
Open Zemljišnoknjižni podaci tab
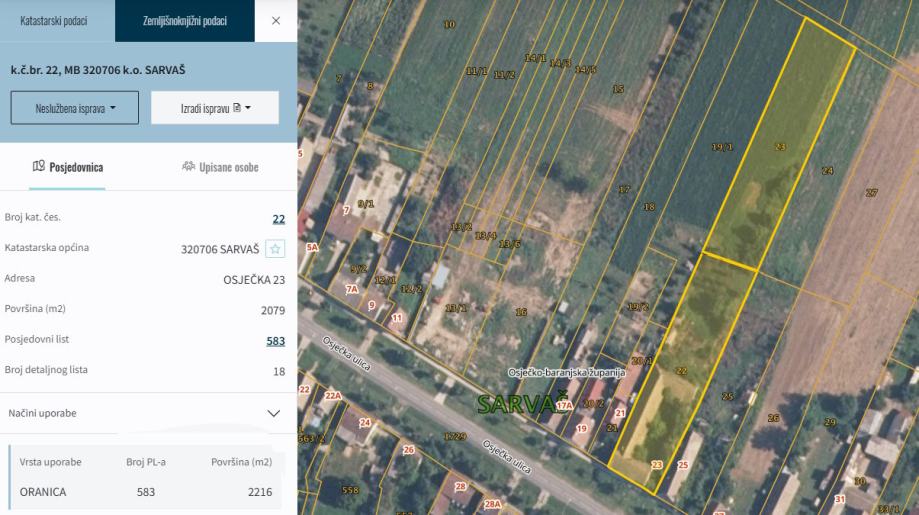tap(185, 21)
